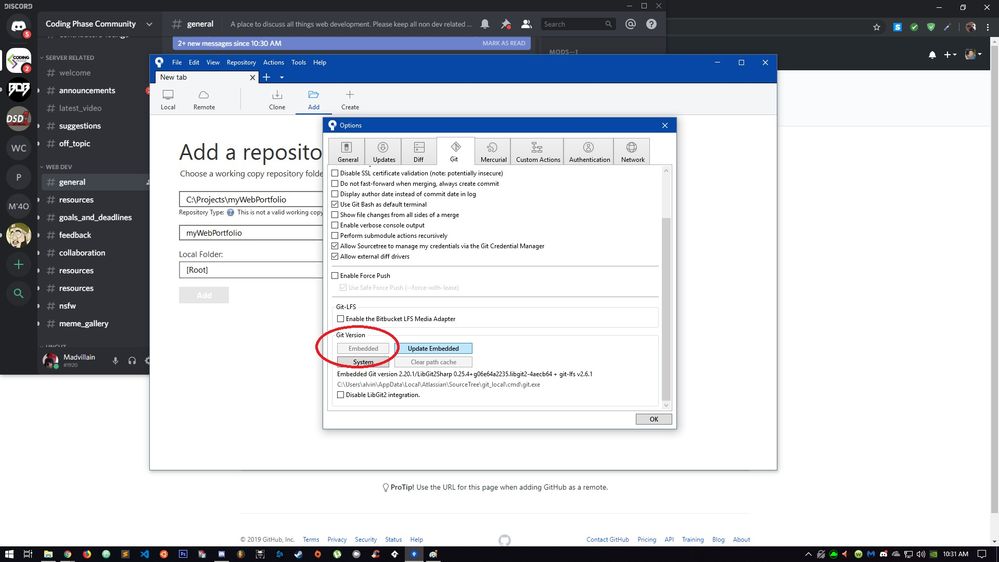Mute notifications bell in Discord channel header
Screen dimensions: 999x562
(485, 24)
